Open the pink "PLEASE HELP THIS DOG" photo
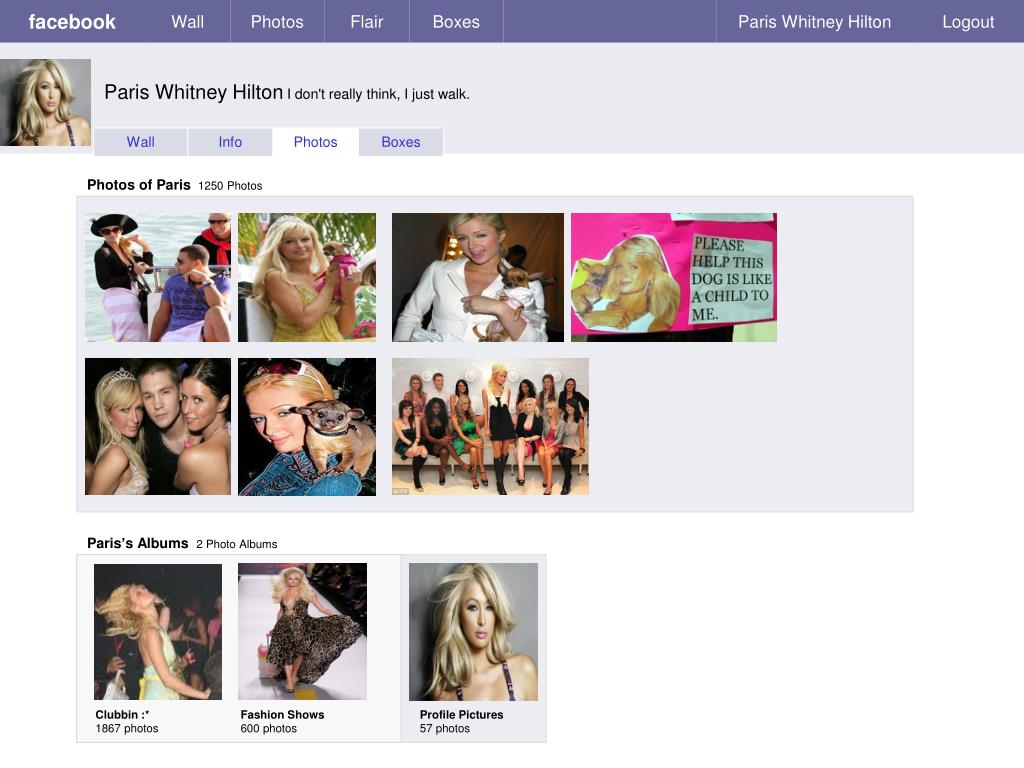 674,277
